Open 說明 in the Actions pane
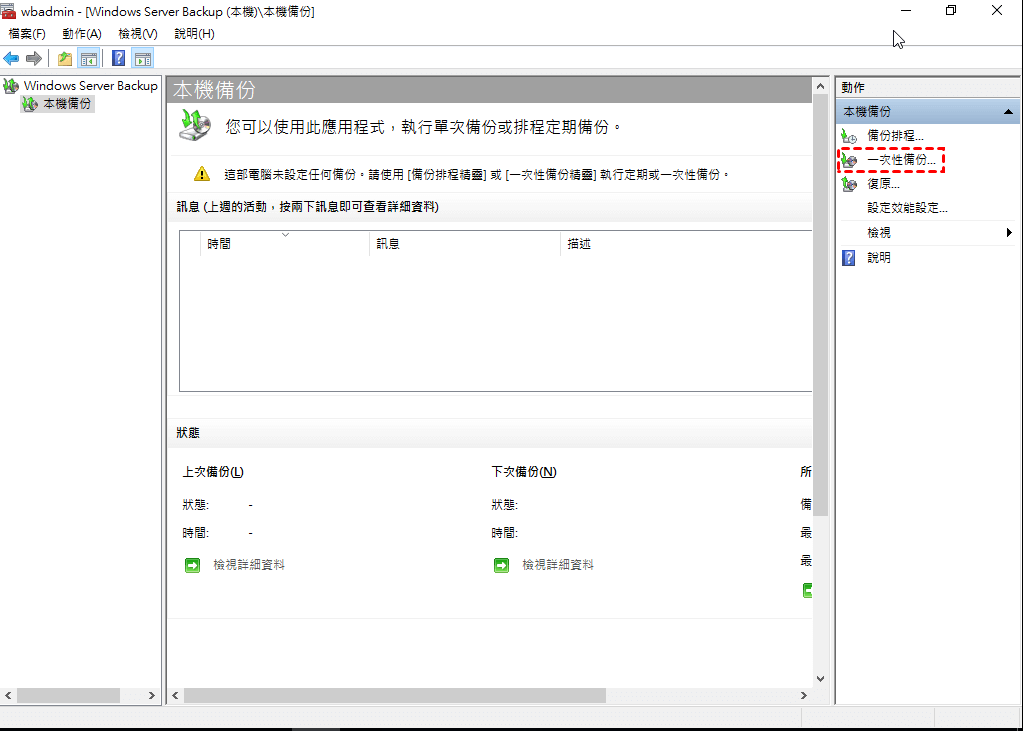Image resolution: width=1023 pixels, height=731 pixels. pos(879,258)
